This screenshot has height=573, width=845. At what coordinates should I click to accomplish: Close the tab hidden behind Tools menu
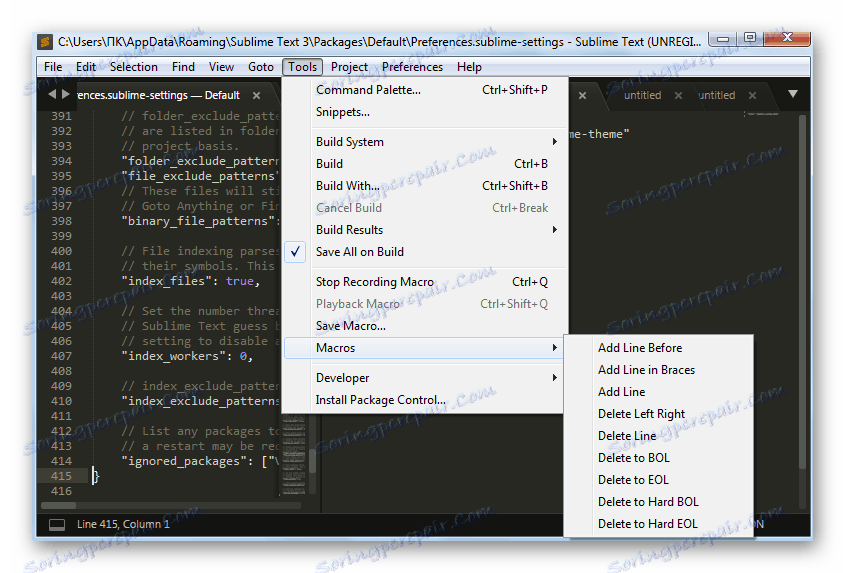coord(583,95)
